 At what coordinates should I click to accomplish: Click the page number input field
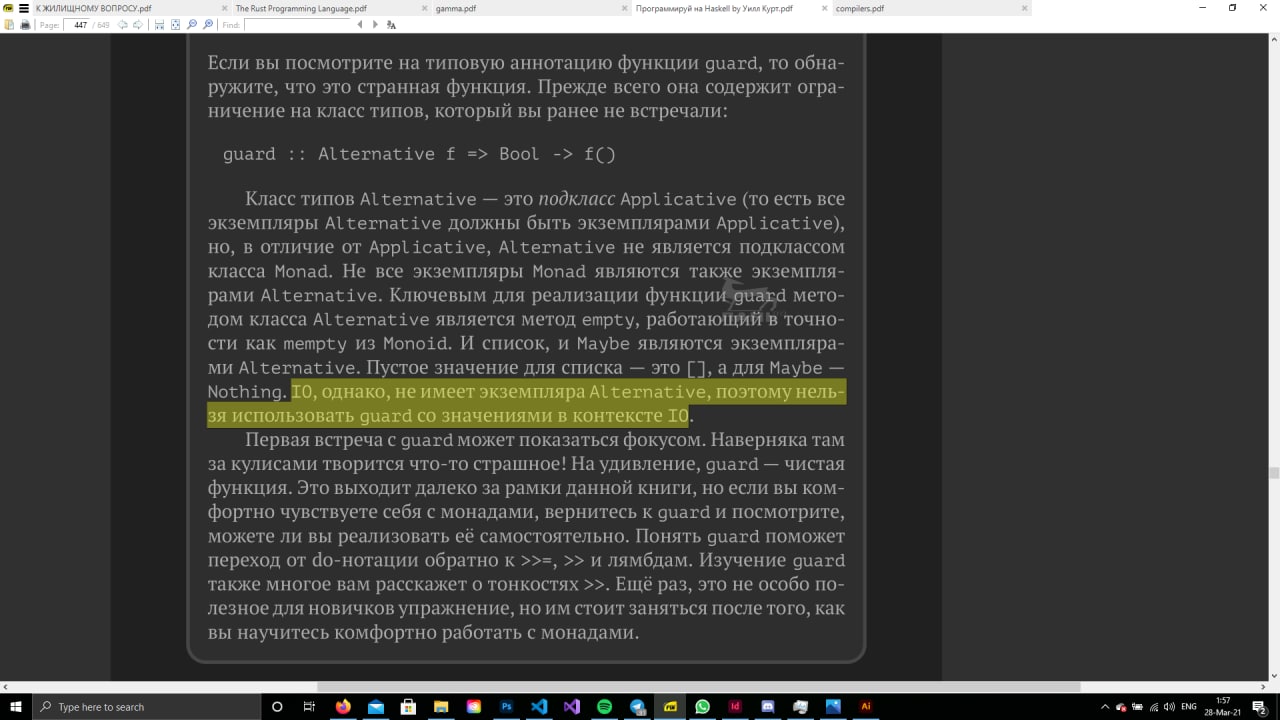click(78, 25)
